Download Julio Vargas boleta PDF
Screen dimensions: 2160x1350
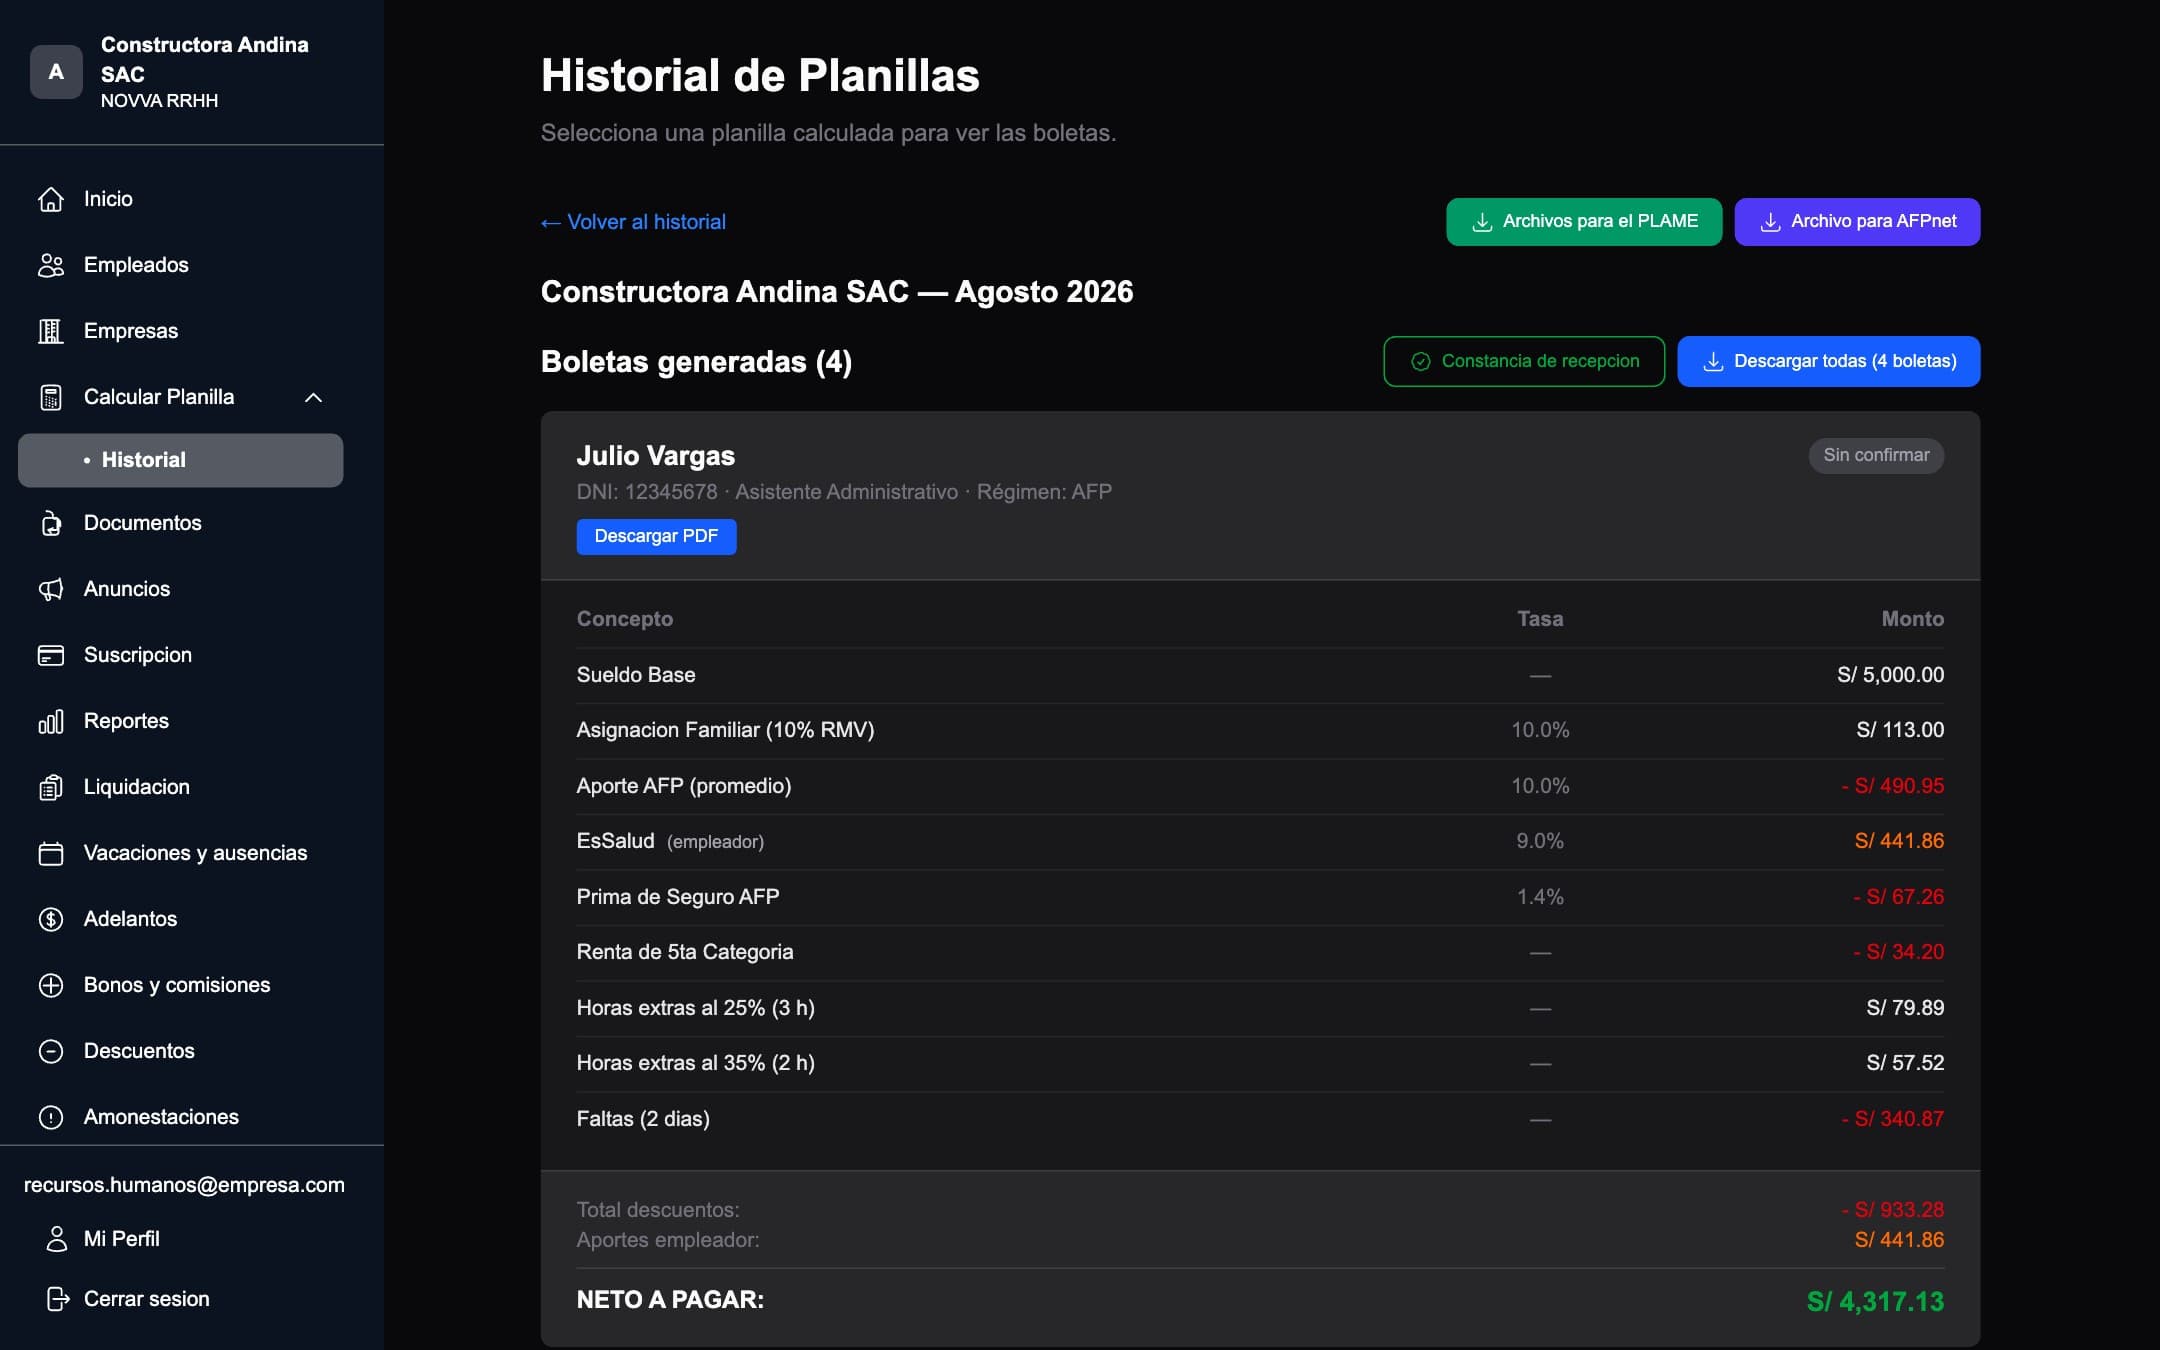(656, 536)
